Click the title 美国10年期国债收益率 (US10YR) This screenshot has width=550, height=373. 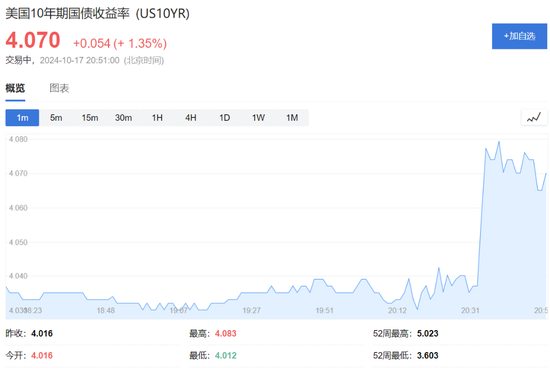pyautogui.click(x=98, y=14)
